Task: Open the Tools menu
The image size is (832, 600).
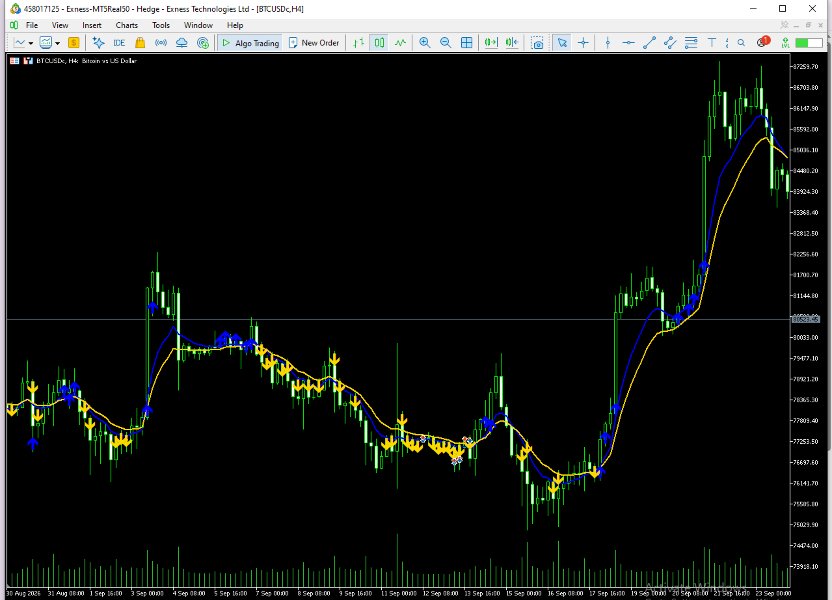Action: point(161,25)
